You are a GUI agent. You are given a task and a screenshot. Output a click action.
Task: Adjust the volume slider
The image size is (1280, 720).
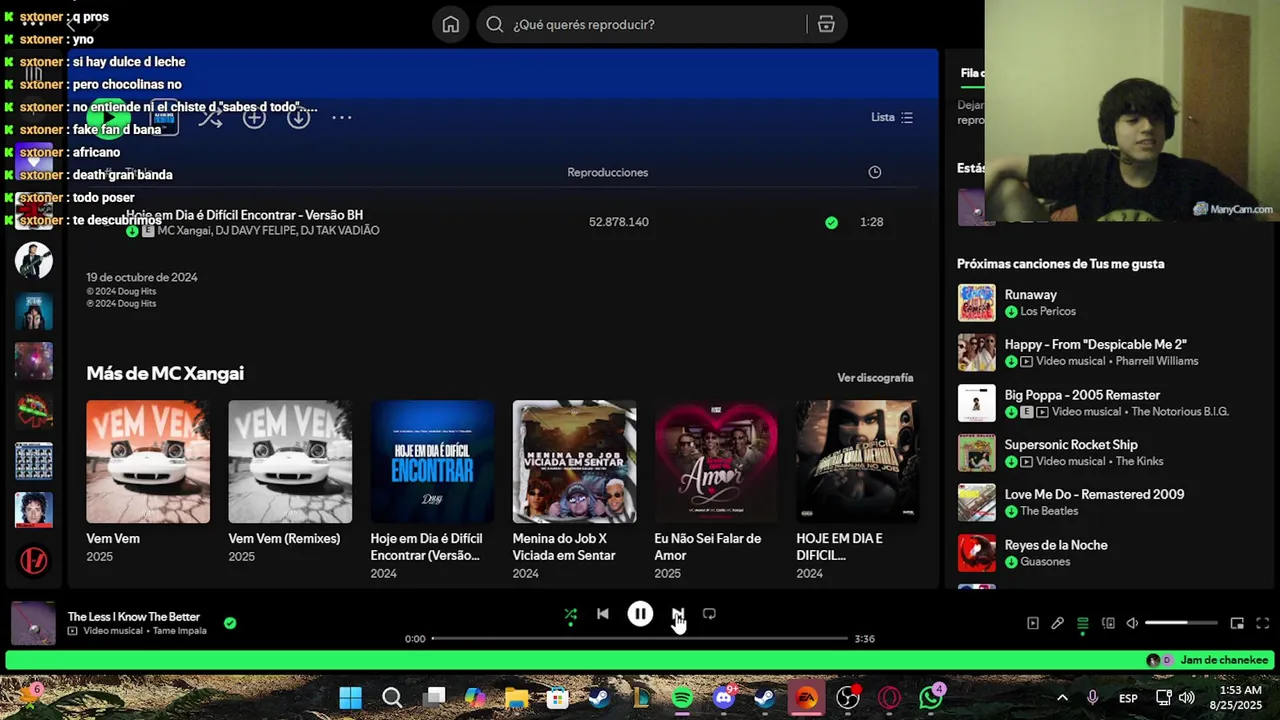click(1181, 623)
